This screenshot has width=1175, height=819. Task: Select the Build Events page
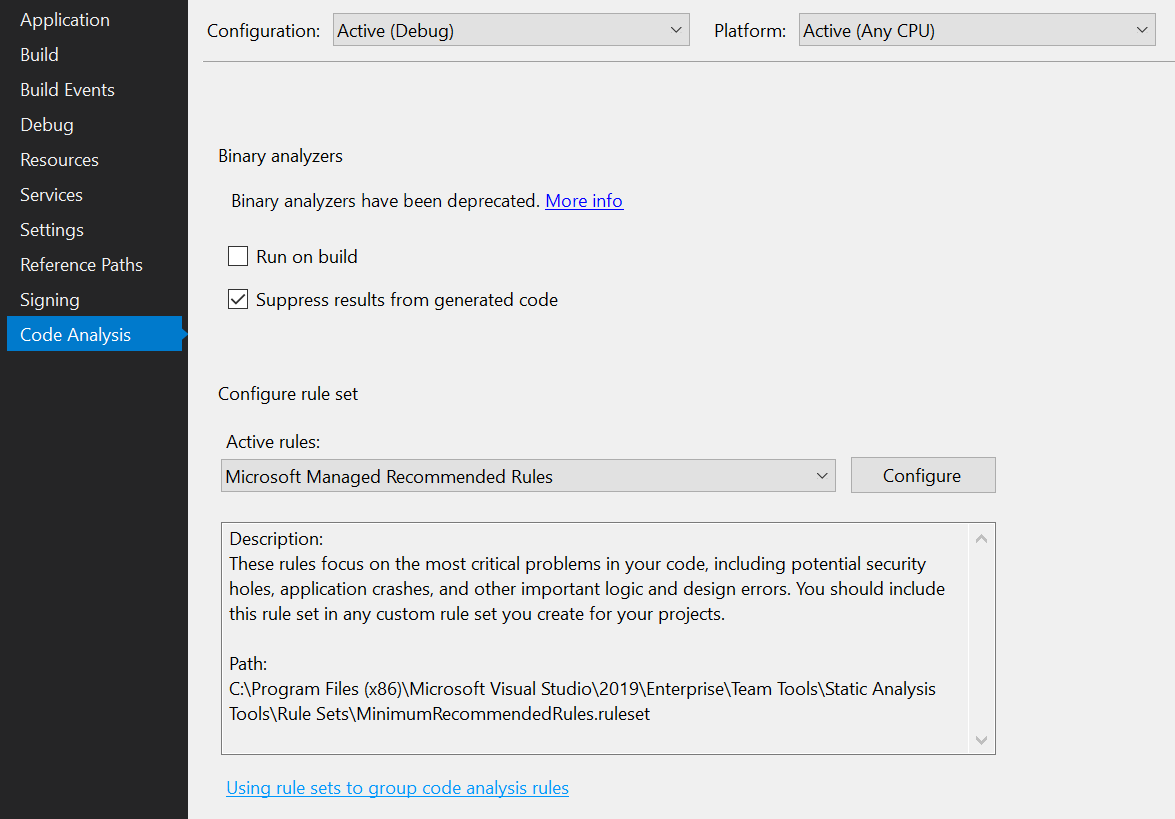coord(66,89)
